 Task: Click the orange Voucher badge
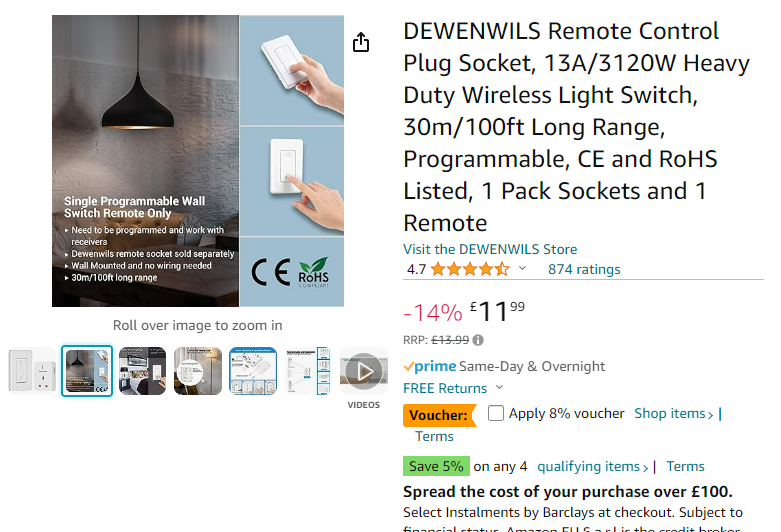[439, 414]
